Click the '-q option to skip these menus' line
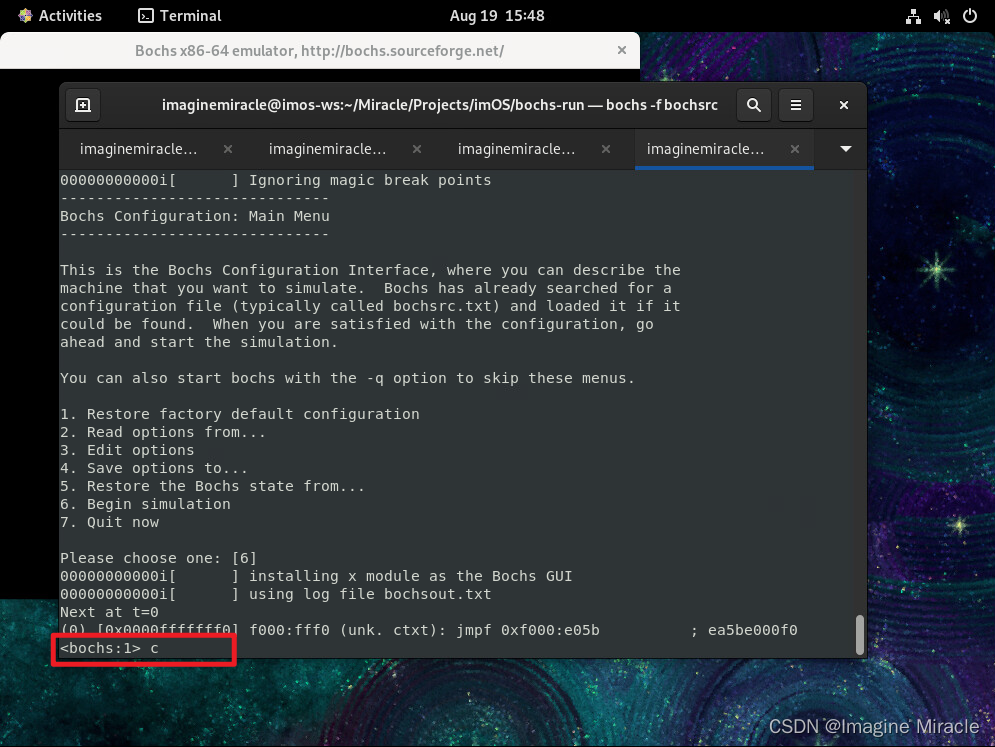Screen dimensions: 995x747 [x=347, y=378]
